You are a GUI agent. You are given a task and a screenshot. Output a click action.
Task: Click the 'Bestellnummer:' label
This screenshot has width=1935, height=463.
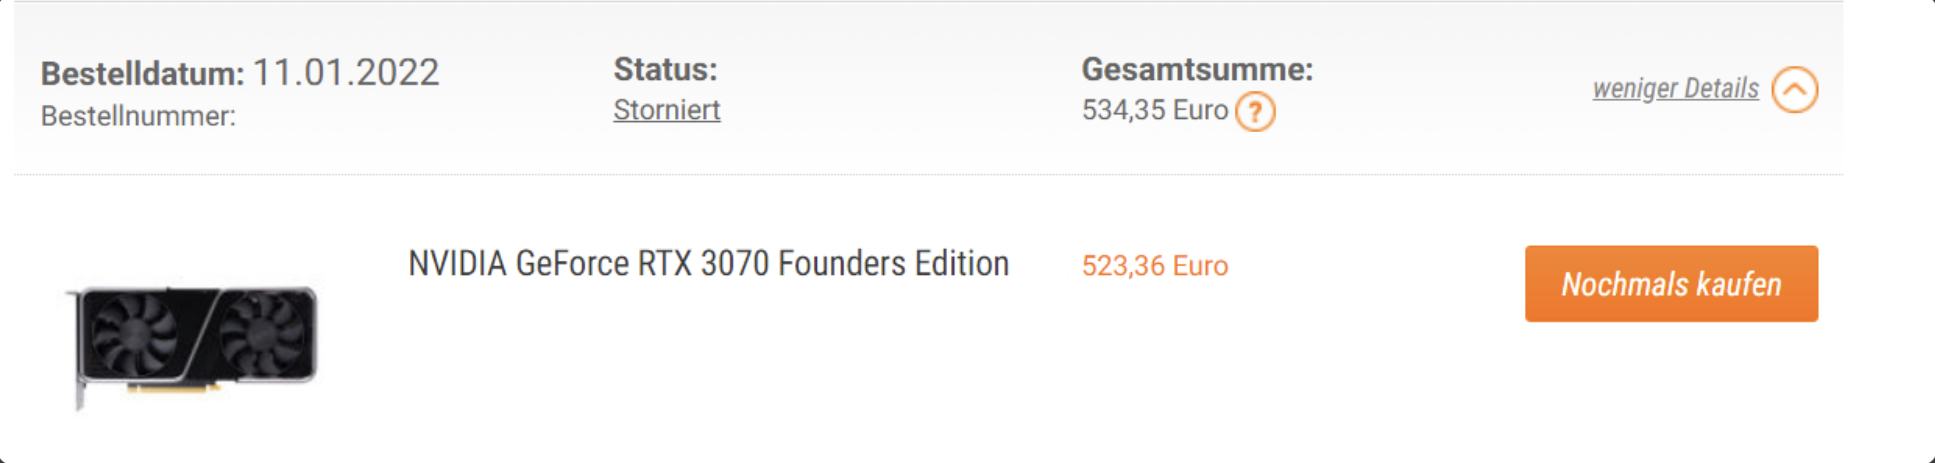point(138,117)
